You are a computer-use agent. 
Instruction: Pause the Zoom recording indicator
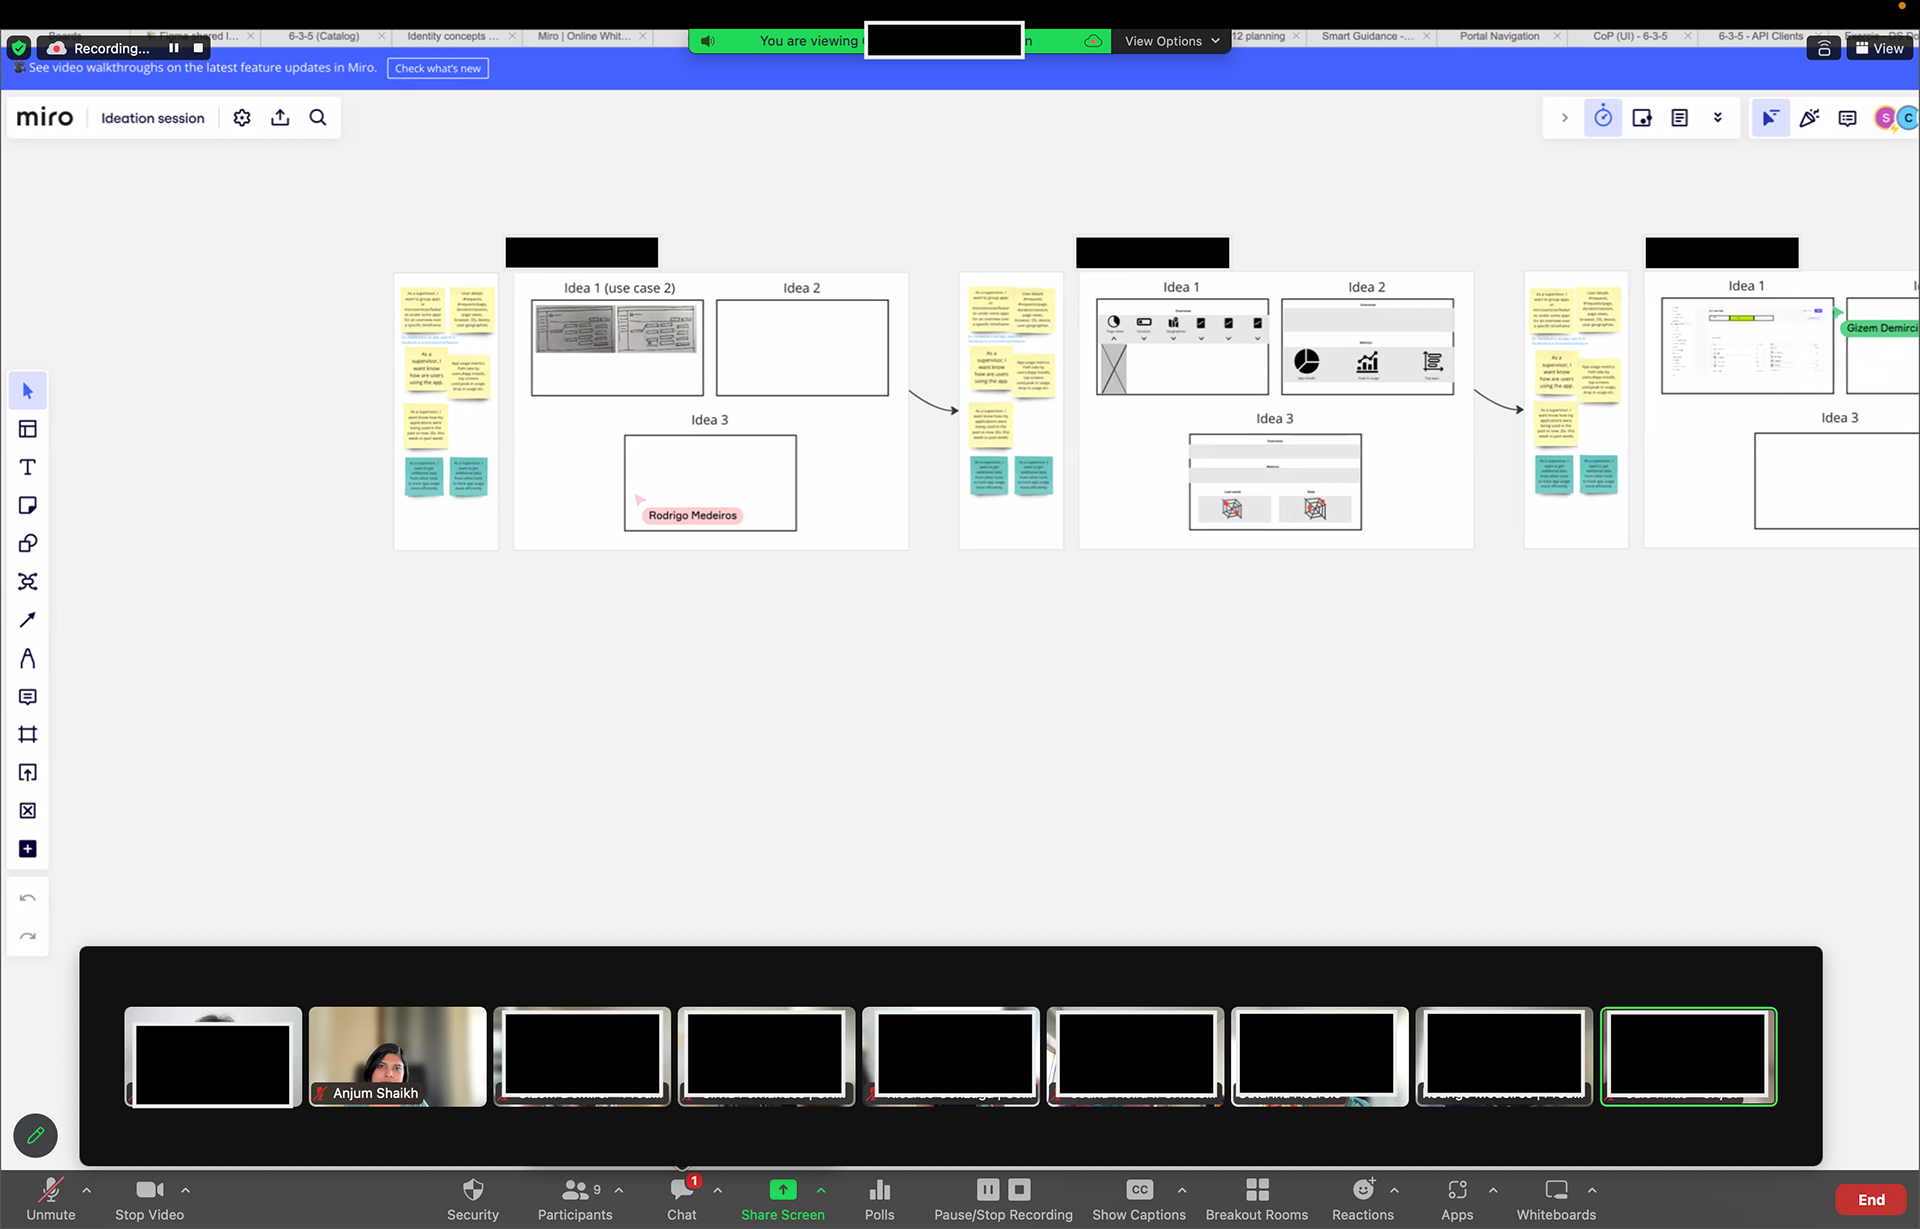pyautogui.click(x=174, y=48)
